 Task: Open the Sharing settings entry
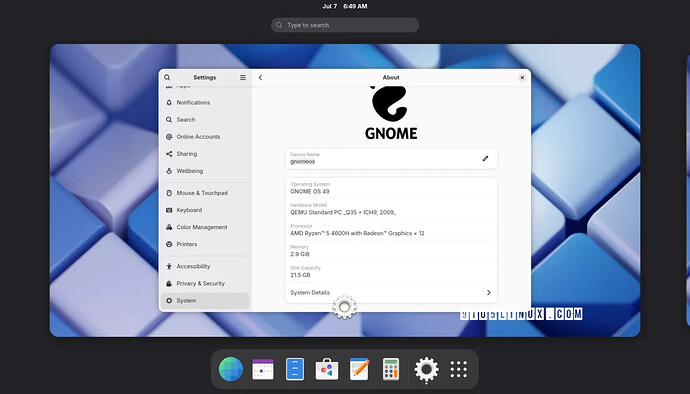[205, 154]
